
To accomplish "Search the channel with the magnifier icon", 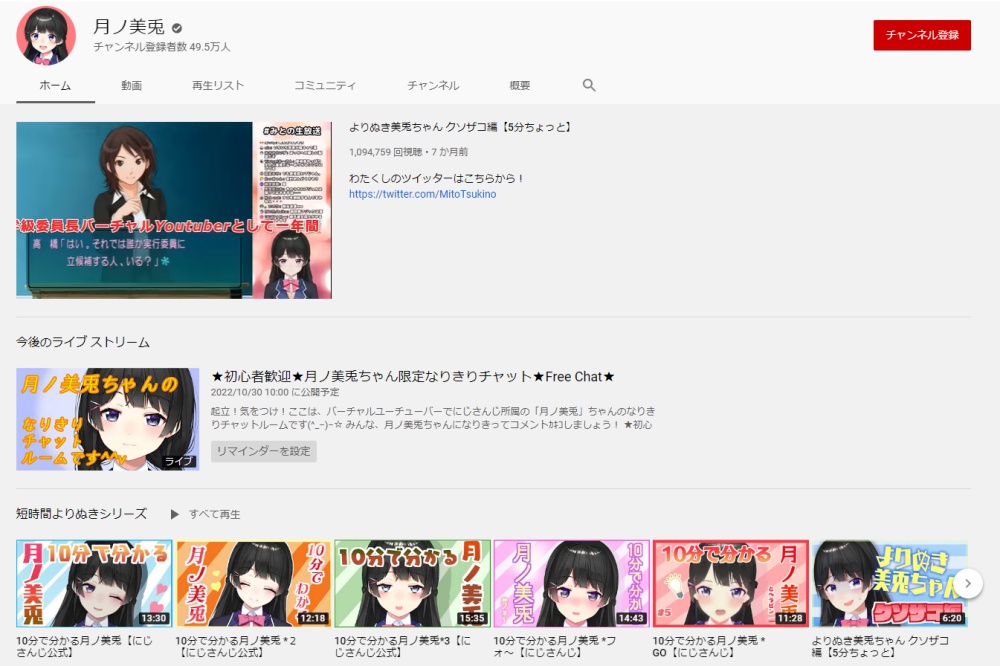I will coord(589,85).
